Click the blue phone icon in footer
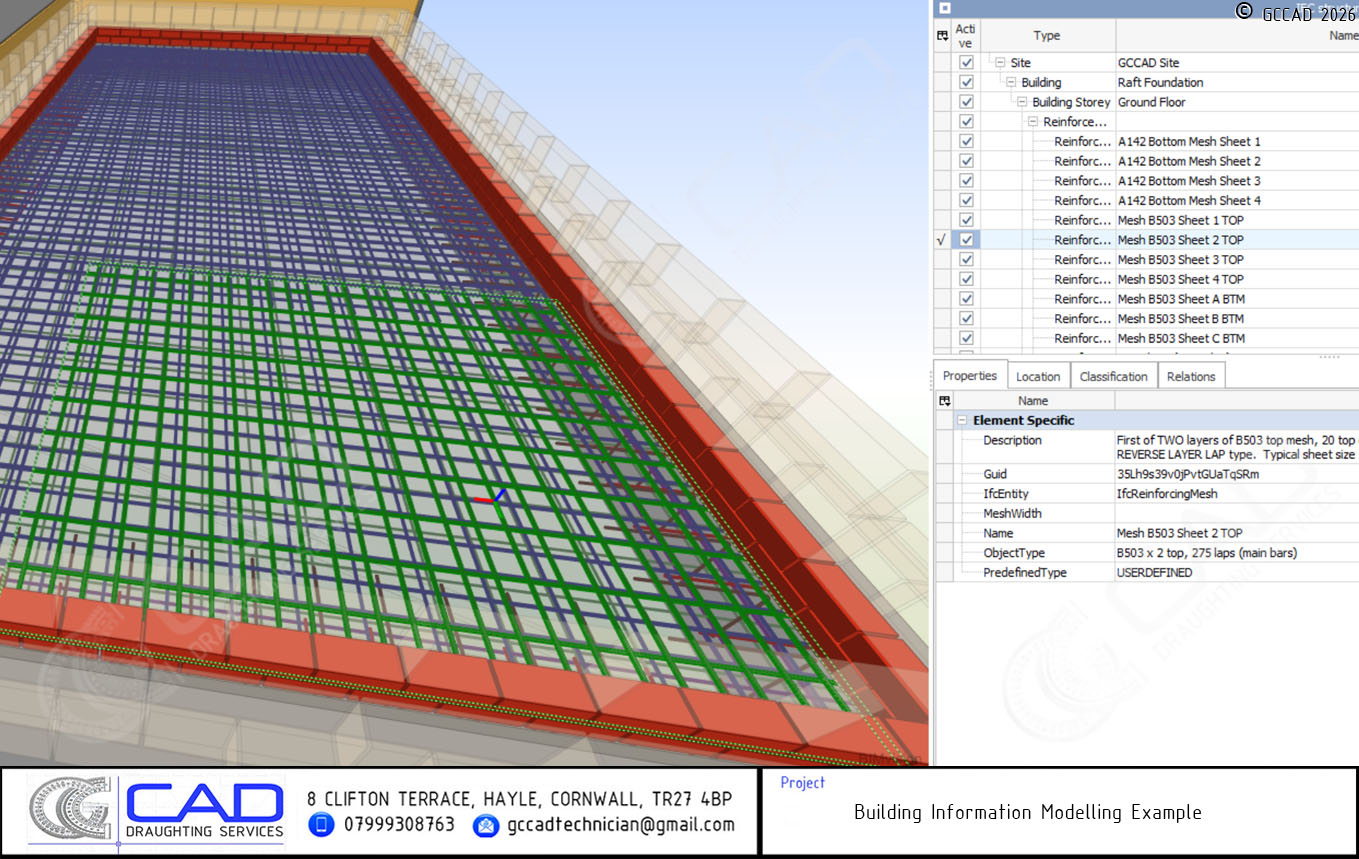Screen dimensions: 1359x859 (x=321, y=825)
